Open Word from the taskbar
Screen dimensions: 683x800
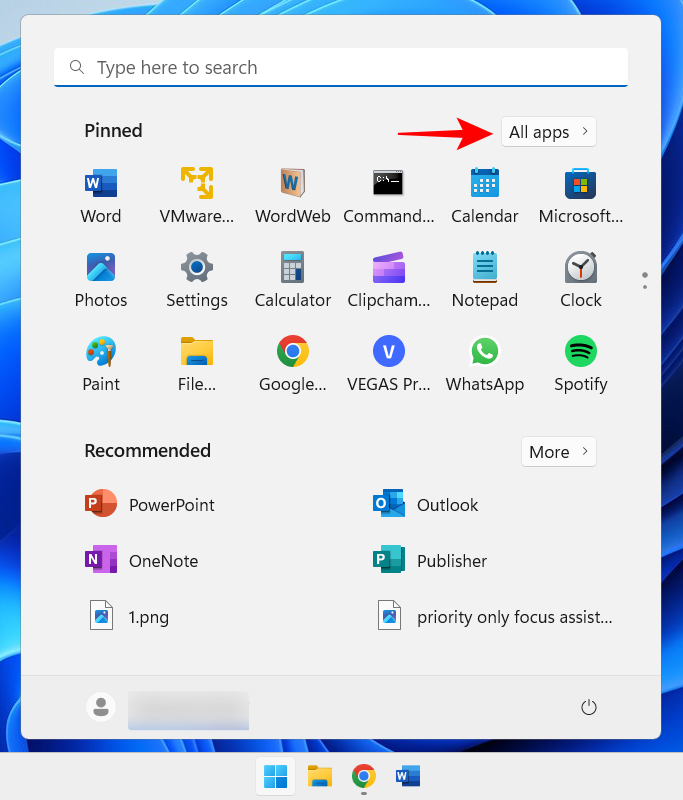tap(408, 776)
